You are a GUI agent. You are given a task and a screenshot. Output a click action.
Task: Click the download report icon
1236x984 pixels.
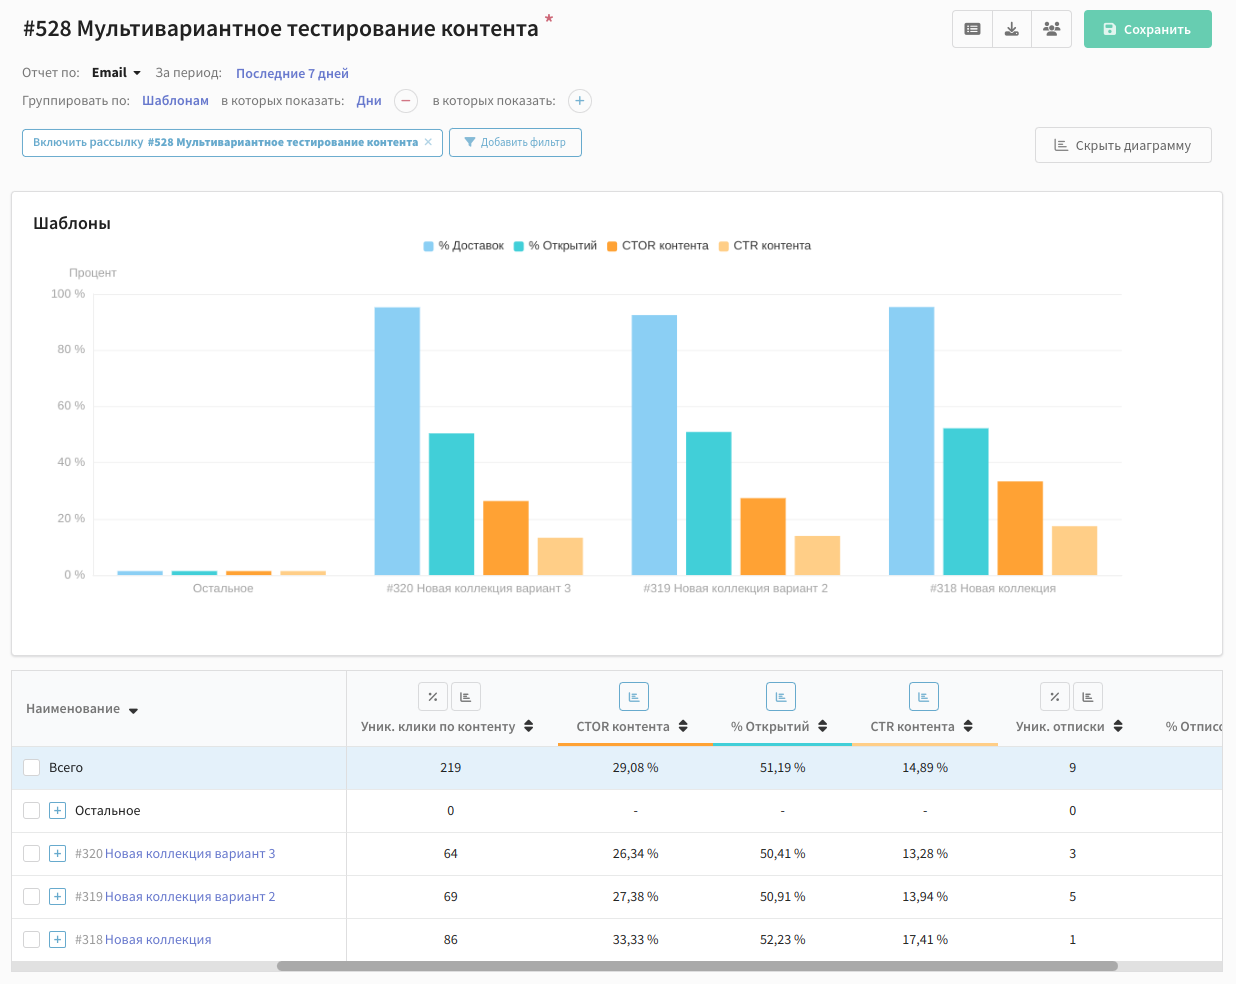click(x=1012, y=29)
